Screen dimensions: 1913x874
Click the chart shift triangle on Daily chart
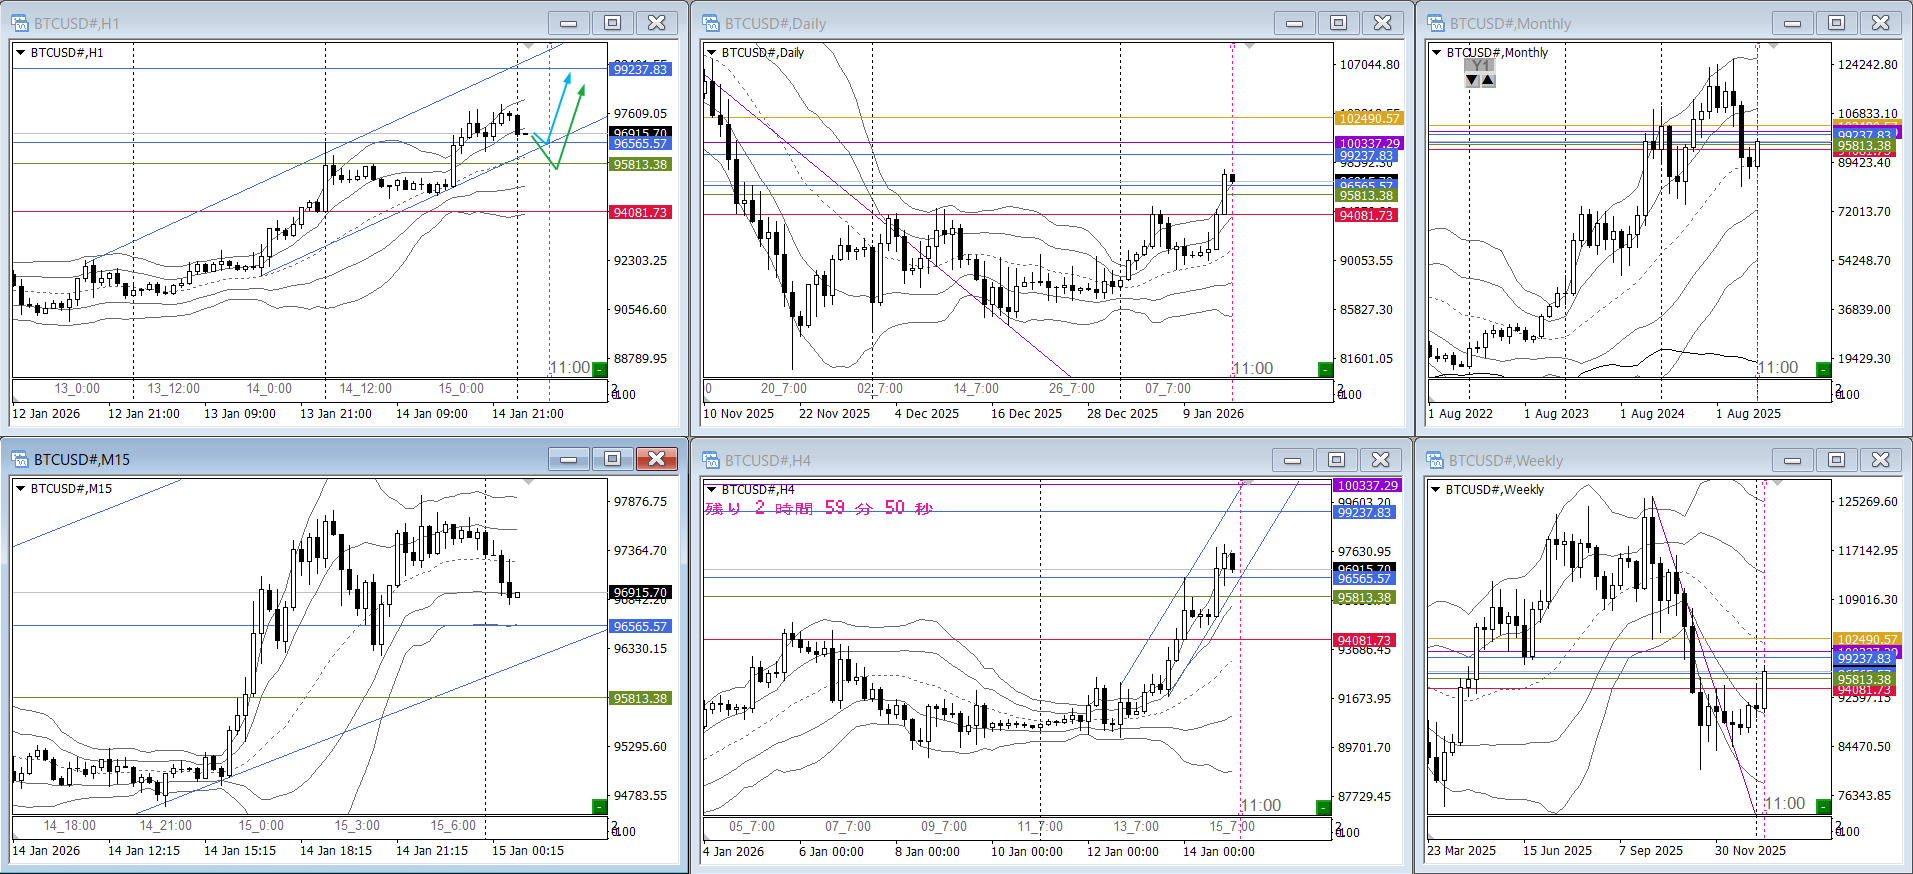[x=1249, y=47]
